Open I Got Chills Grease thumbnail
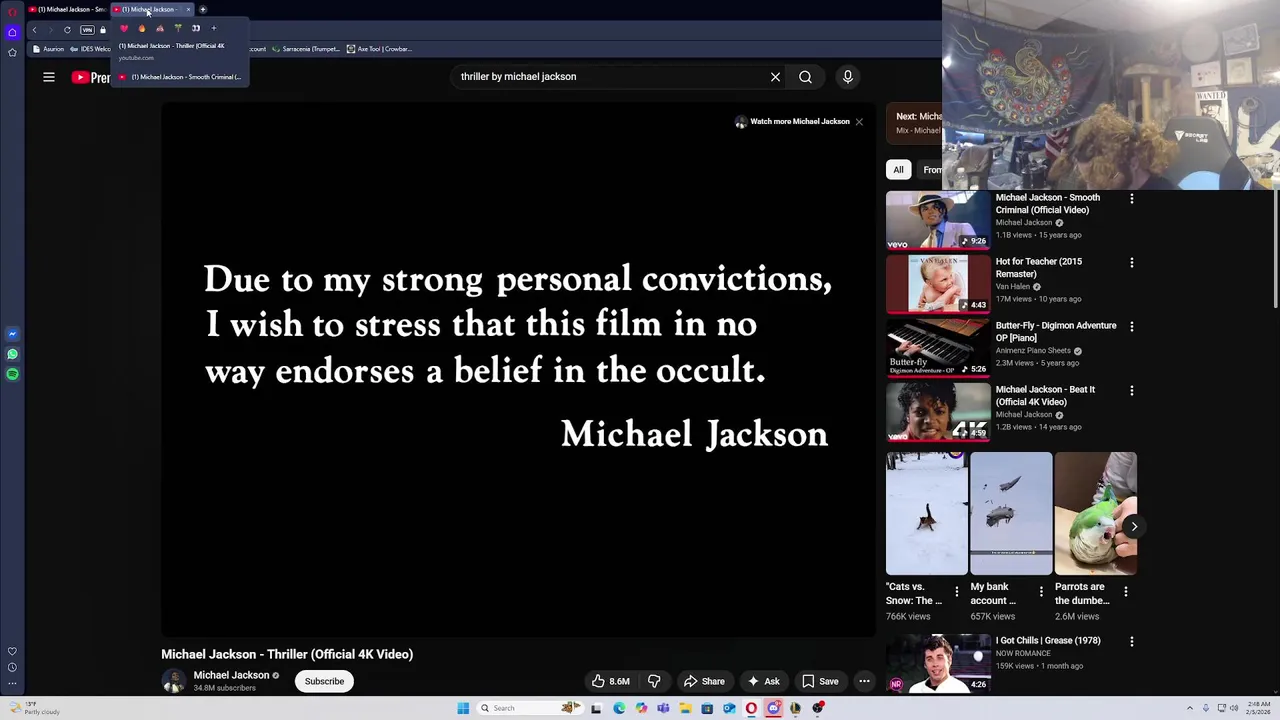1280x720 pixels. point(938,662)
